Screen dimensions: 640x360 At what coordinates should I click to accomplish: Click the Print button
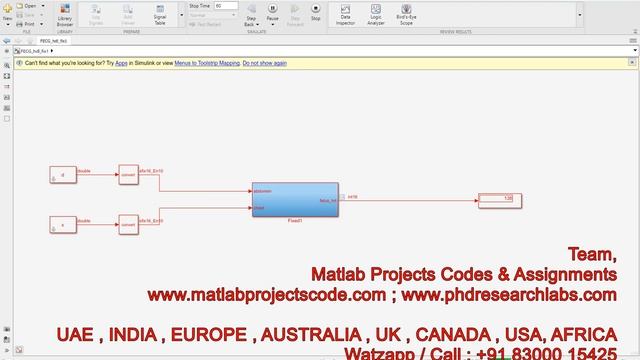pyautogui.click(x=26, y=24)
